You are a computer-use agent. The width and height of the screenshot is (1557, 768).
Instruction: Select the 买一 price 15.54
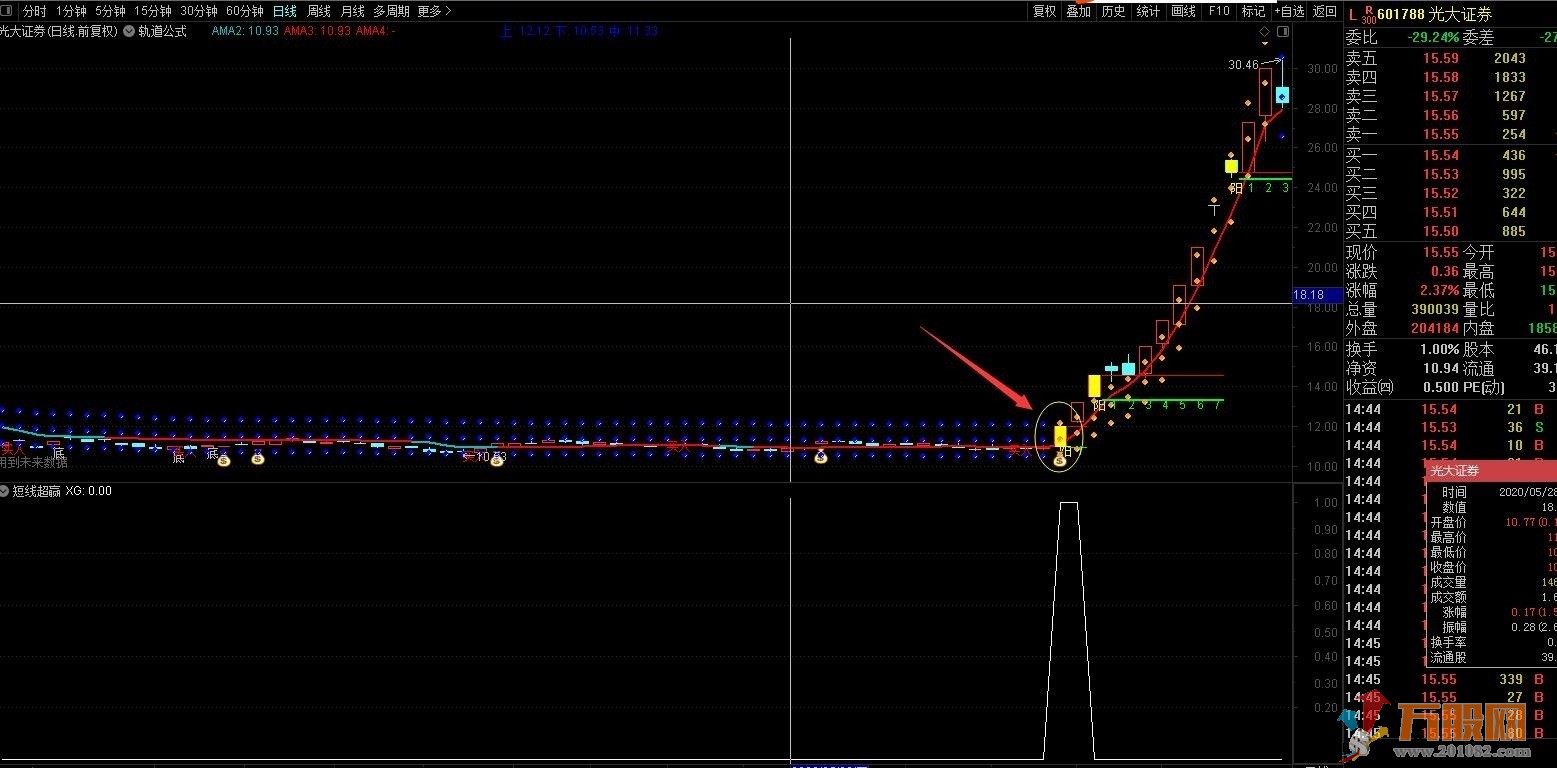pyautogui.click(x=1441, y=156)
